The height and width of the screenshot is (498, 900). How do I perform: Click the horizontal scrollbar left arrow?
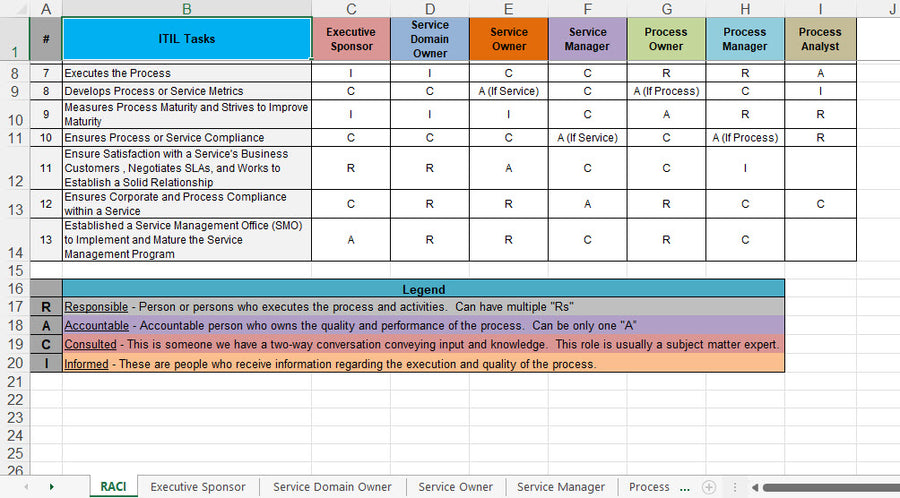(x=755, y=487)
